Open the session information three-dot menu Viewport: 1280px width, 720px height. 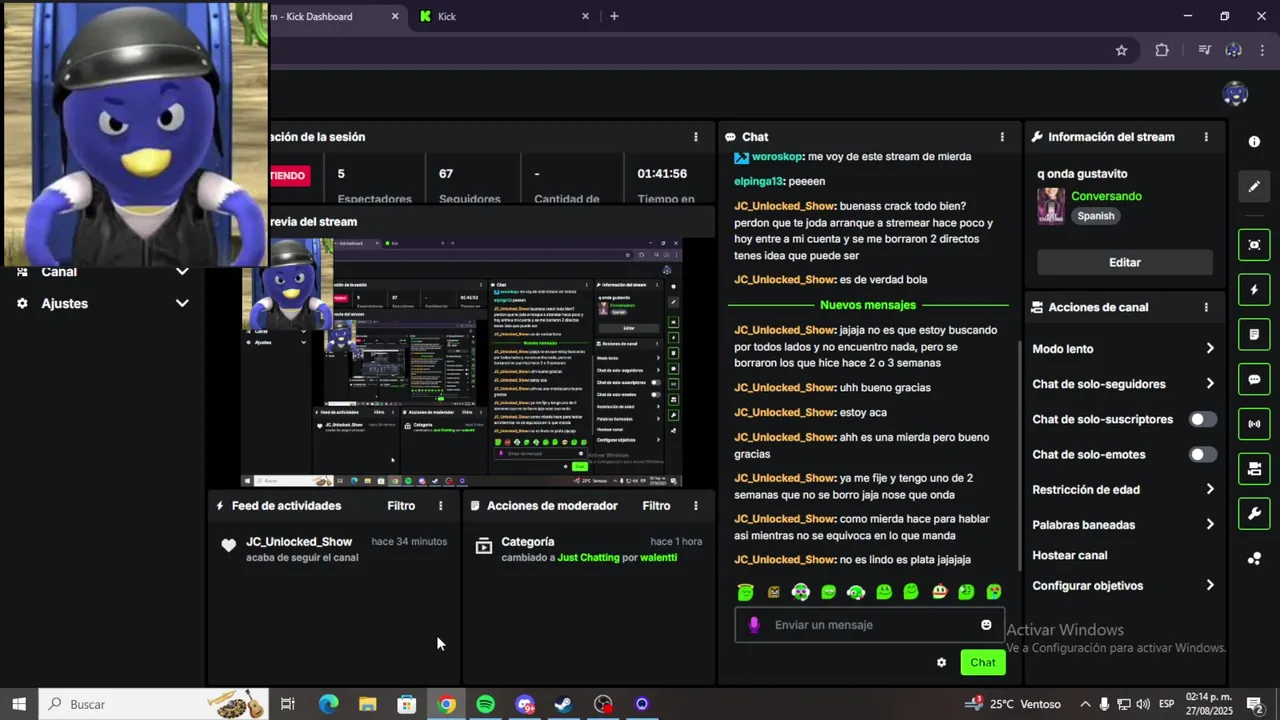(x=696, y=137)
